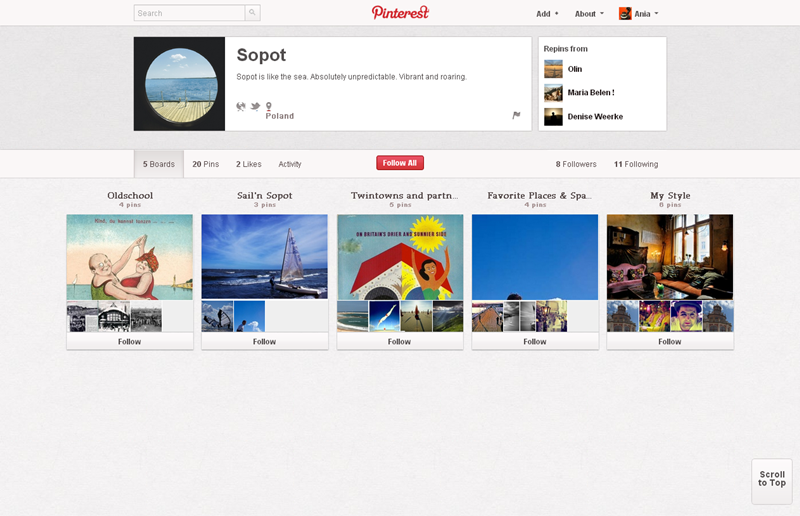
Task: Switch to the Activity tab
Action: point(290,164)
